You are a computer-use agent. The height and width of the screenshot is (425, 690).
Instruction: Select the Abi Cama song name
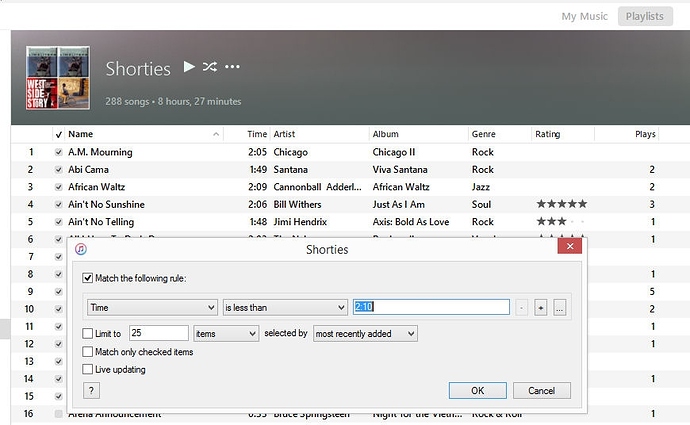tap(88, 170)
